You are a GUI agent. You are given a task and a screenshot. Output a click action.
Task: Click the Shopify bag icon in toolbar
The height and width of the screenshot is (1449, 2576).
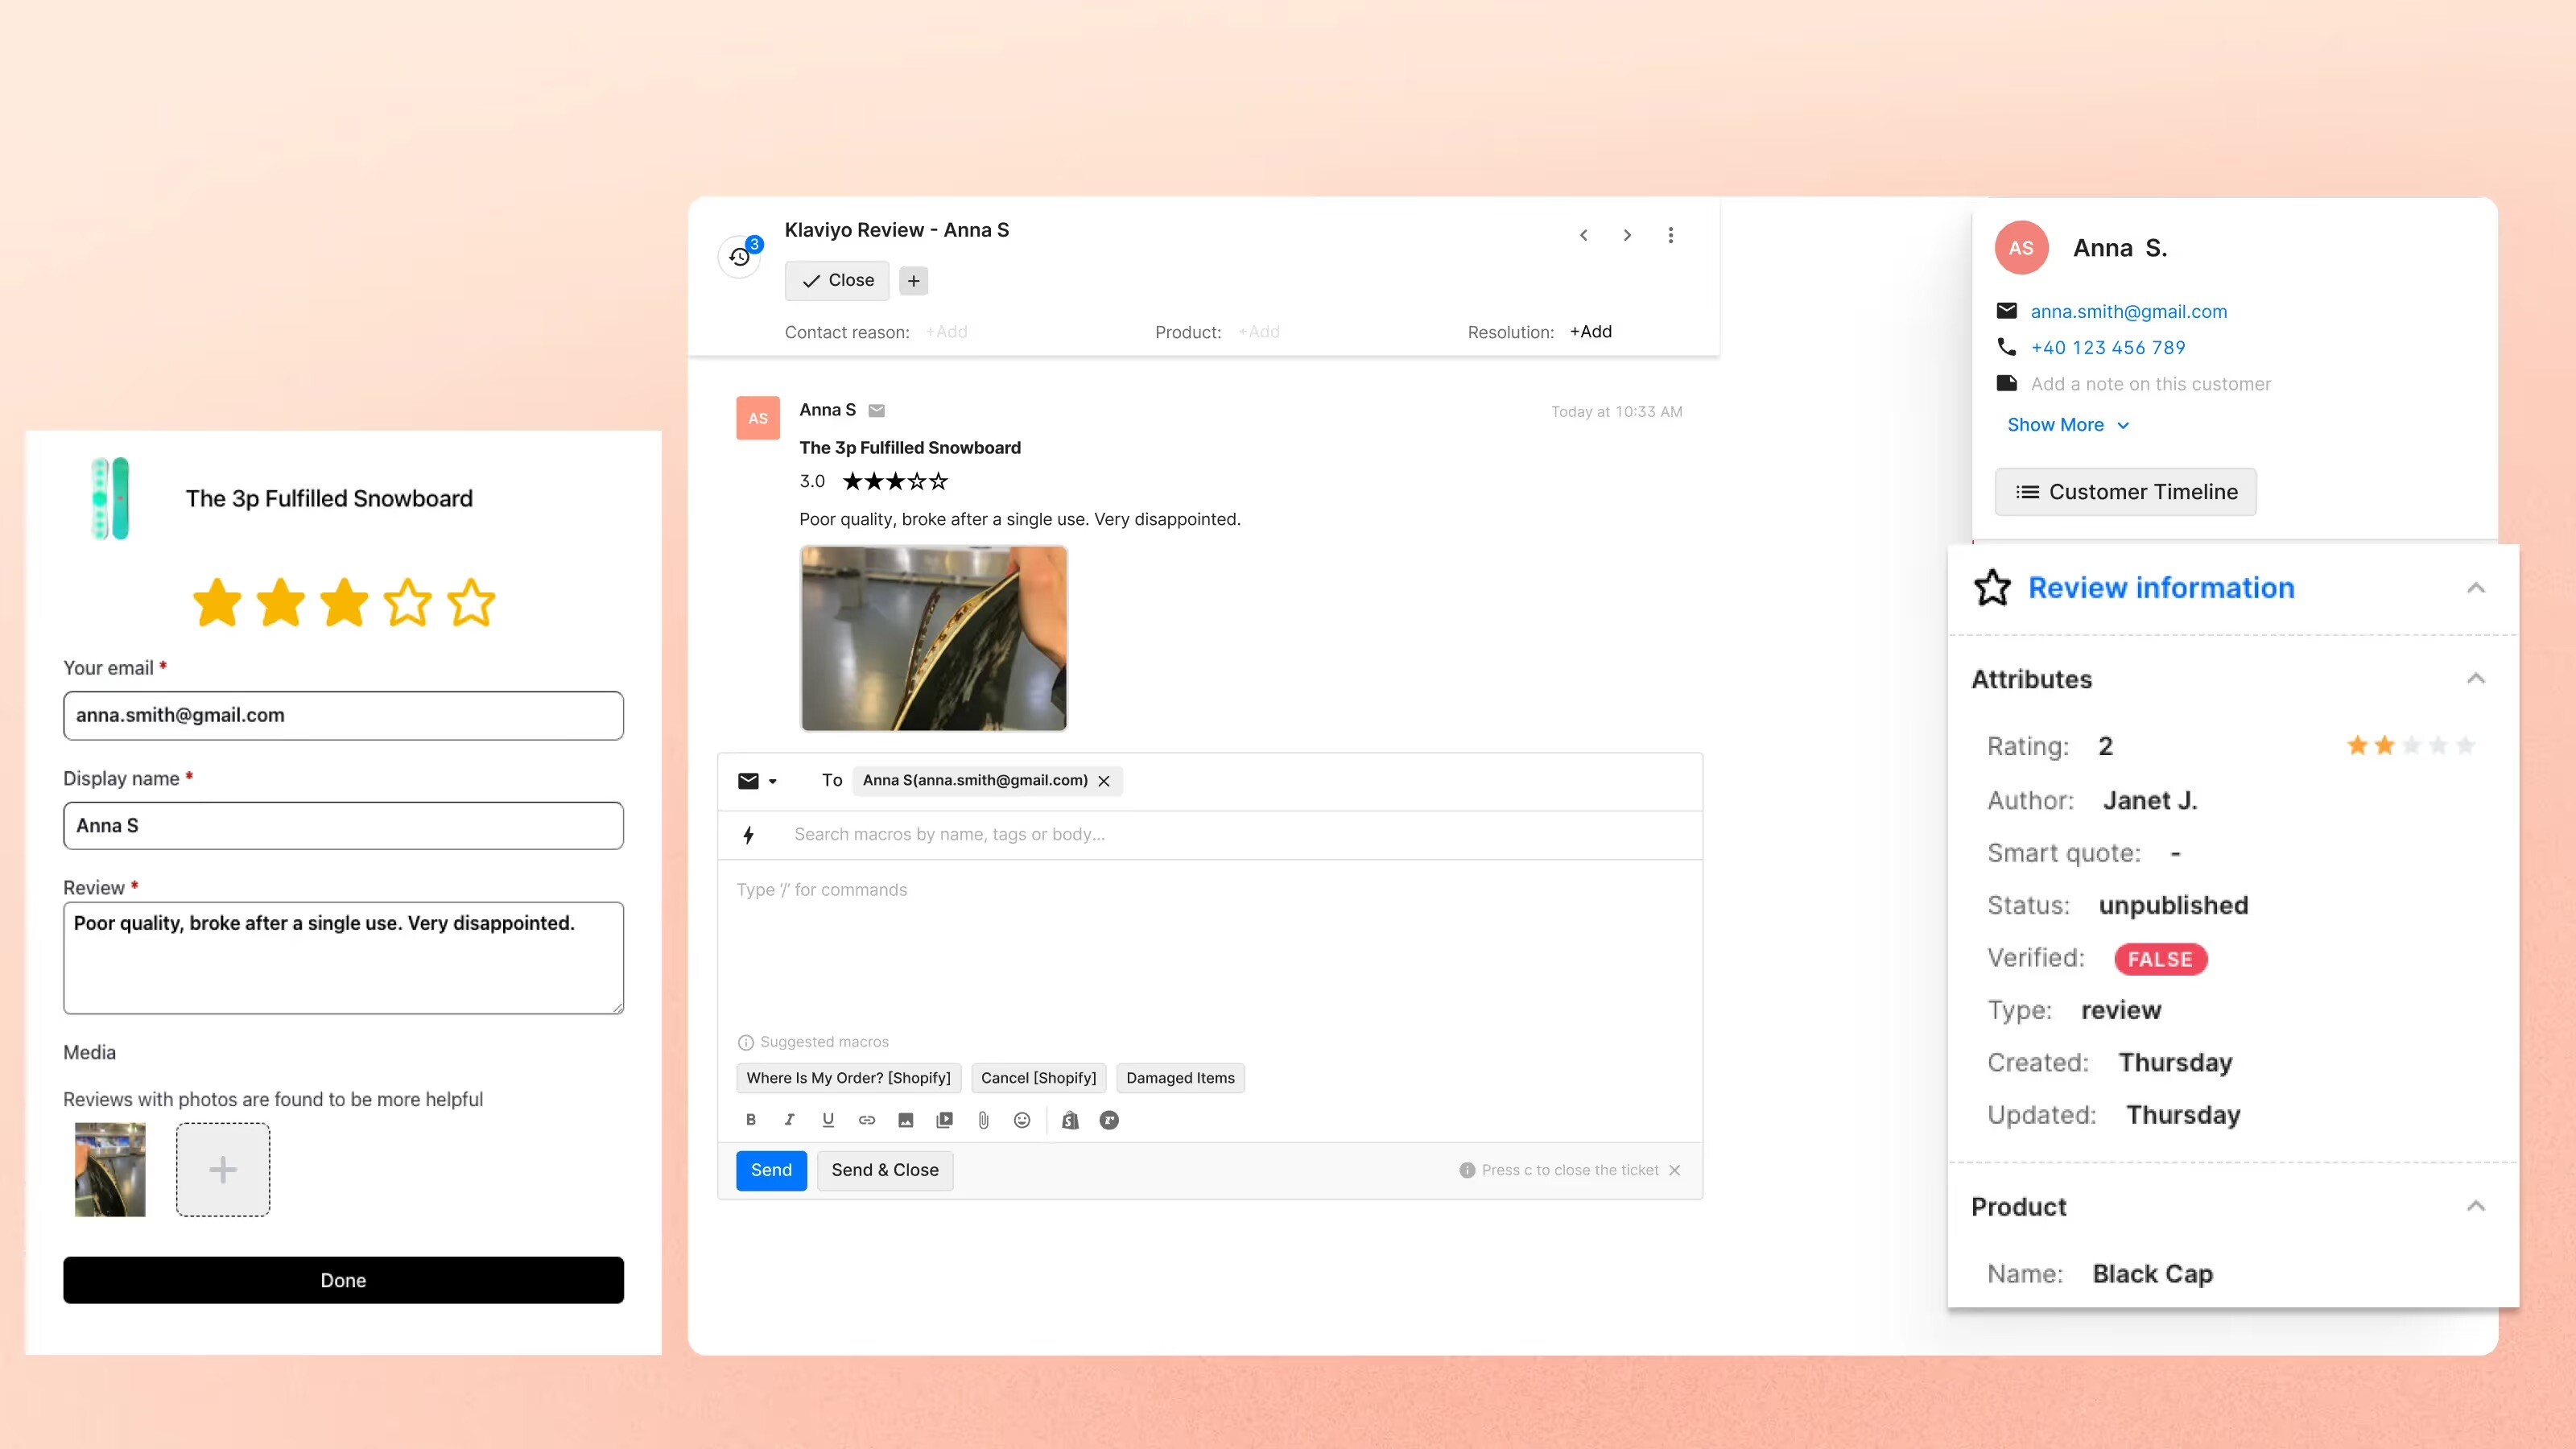click(x=1070, y=1120)
